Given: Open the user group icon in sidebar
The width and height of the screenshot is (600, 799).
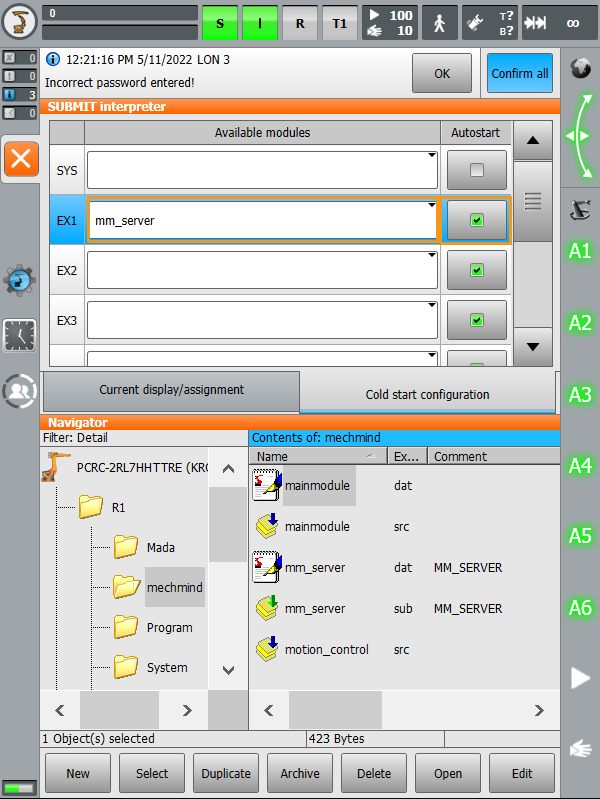Looking at the screenshot, I should [19, 391].
